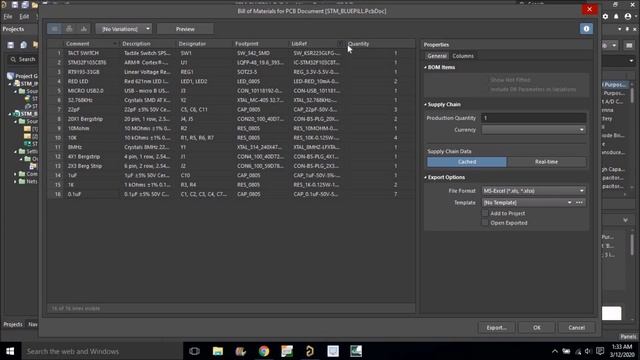Open the File menu in Altium
The height and width of the screenshot is (360, 640).
point(8,16)
